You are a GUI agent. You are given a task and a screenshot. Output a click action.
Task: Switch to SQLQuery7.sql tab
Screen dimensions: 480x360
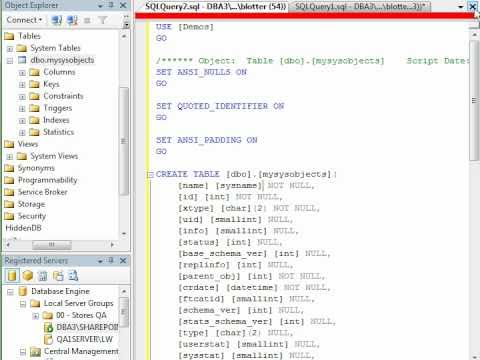click(215, 6)
